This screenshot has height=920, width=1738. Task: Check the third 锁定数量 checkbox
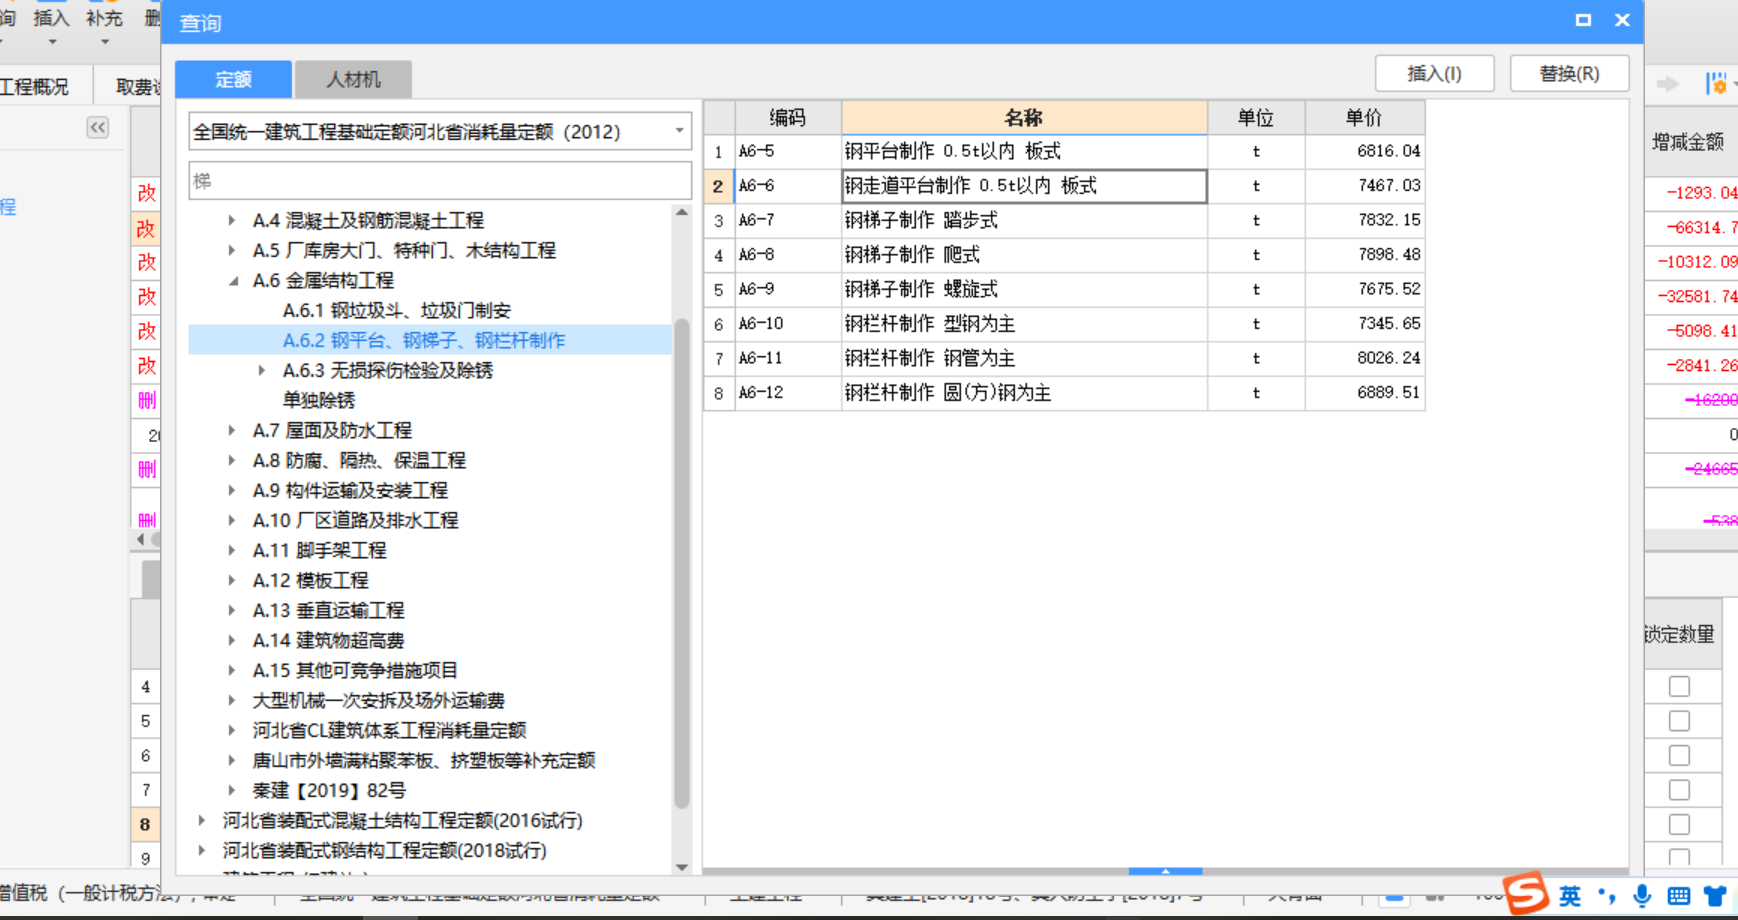pos(1679,755)
